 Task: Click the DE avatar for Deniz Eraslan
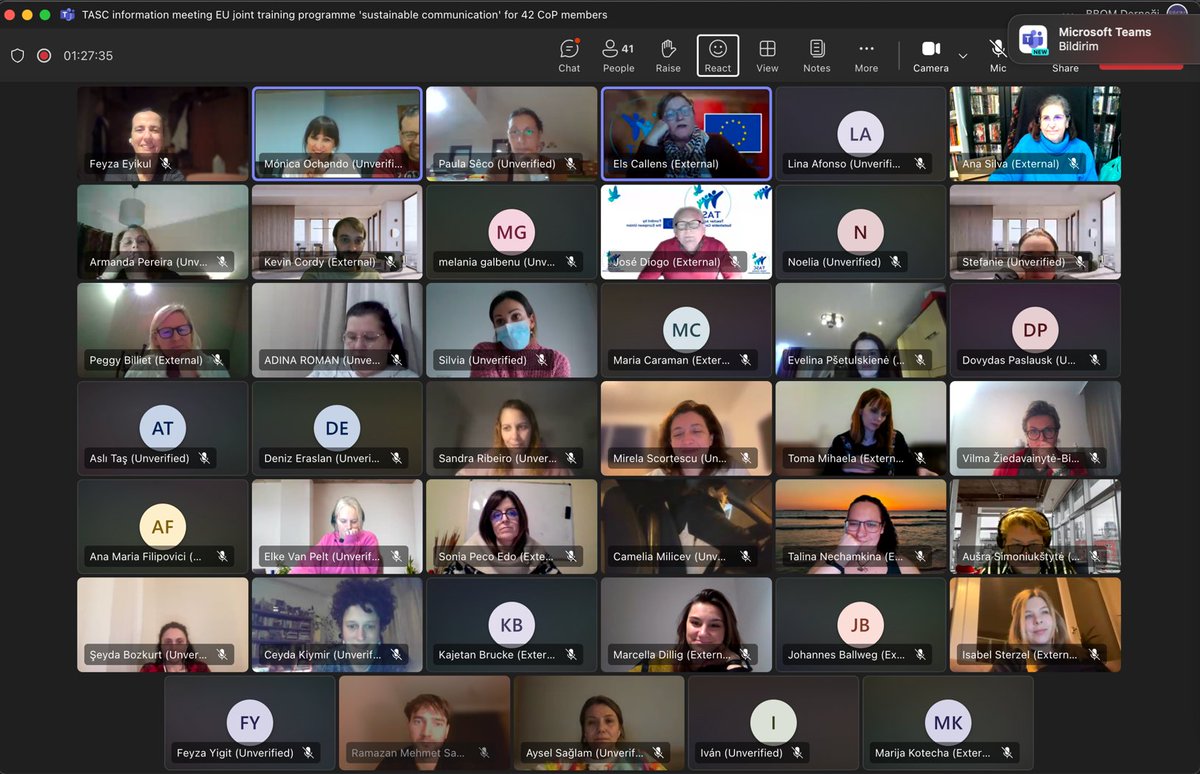337,428
